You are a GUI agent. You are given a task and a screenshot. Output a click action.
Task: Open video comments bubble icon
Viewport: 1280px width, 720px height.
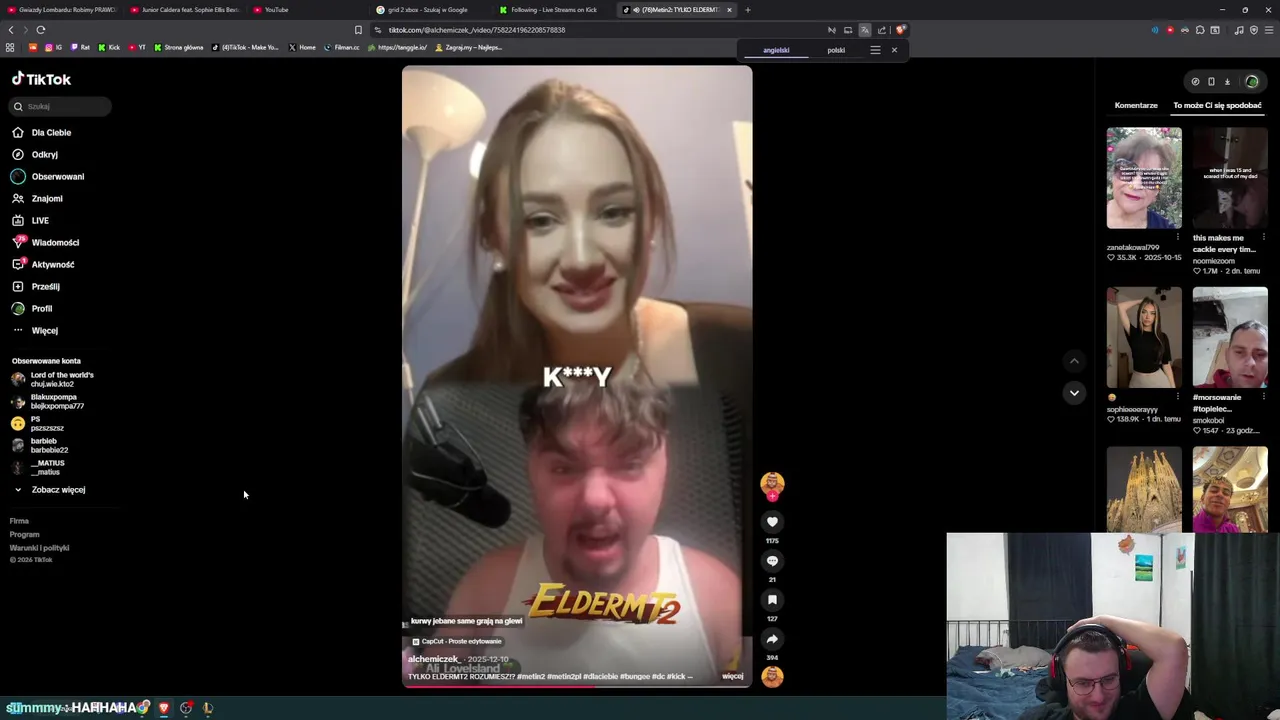click(x=772, y=560)
